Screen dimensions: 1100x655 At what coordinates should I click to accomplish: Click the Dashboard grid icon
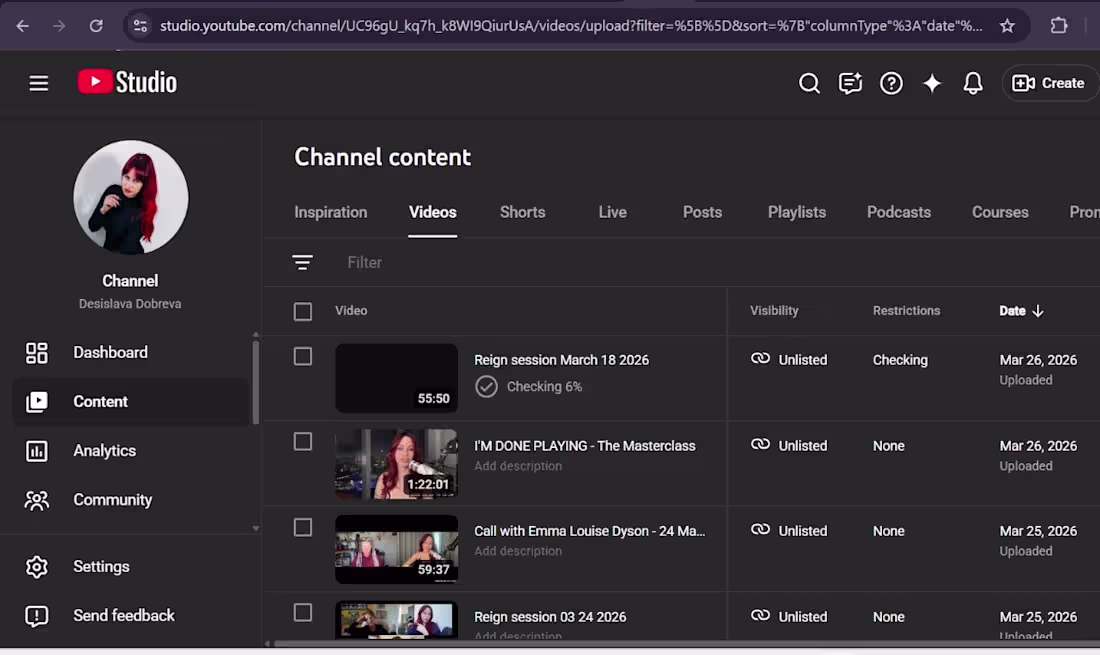coord(36,353)
